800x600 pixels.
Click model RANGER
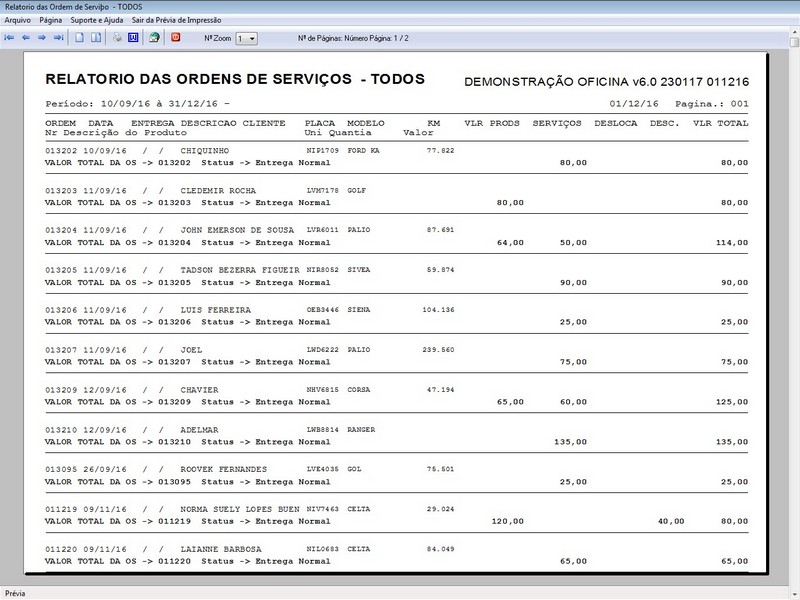361,430
